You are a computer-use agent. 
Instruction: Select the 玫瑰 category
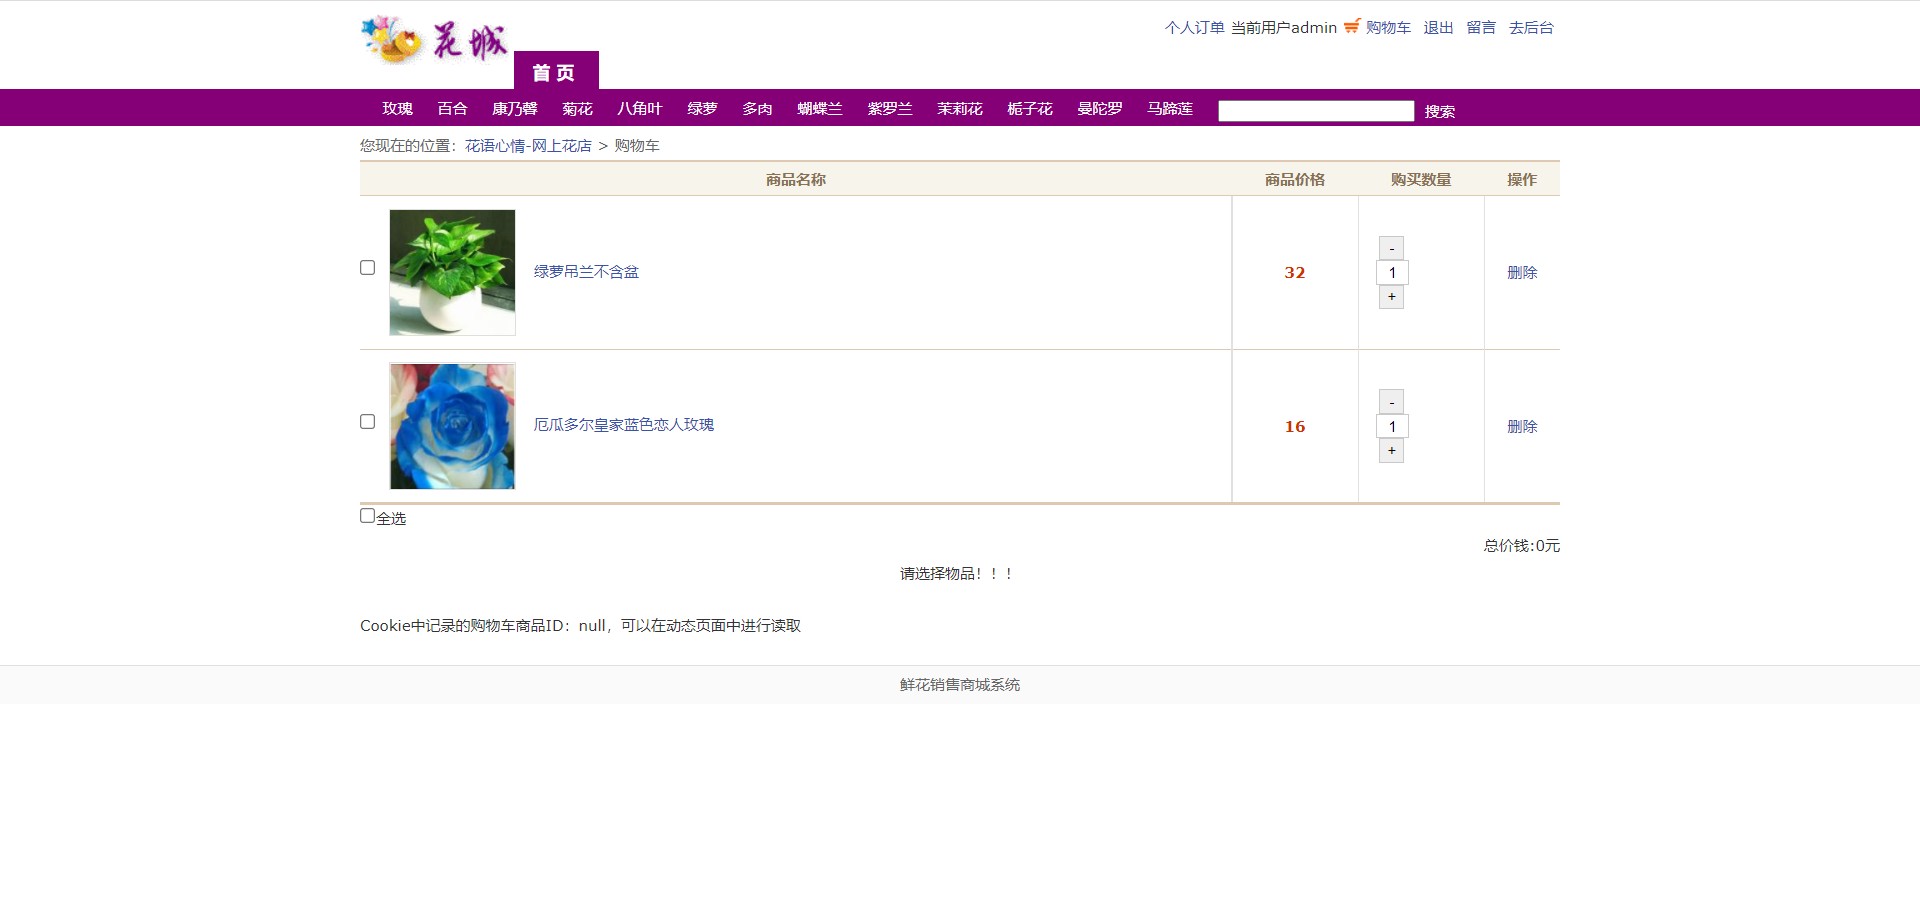point(397,109)
